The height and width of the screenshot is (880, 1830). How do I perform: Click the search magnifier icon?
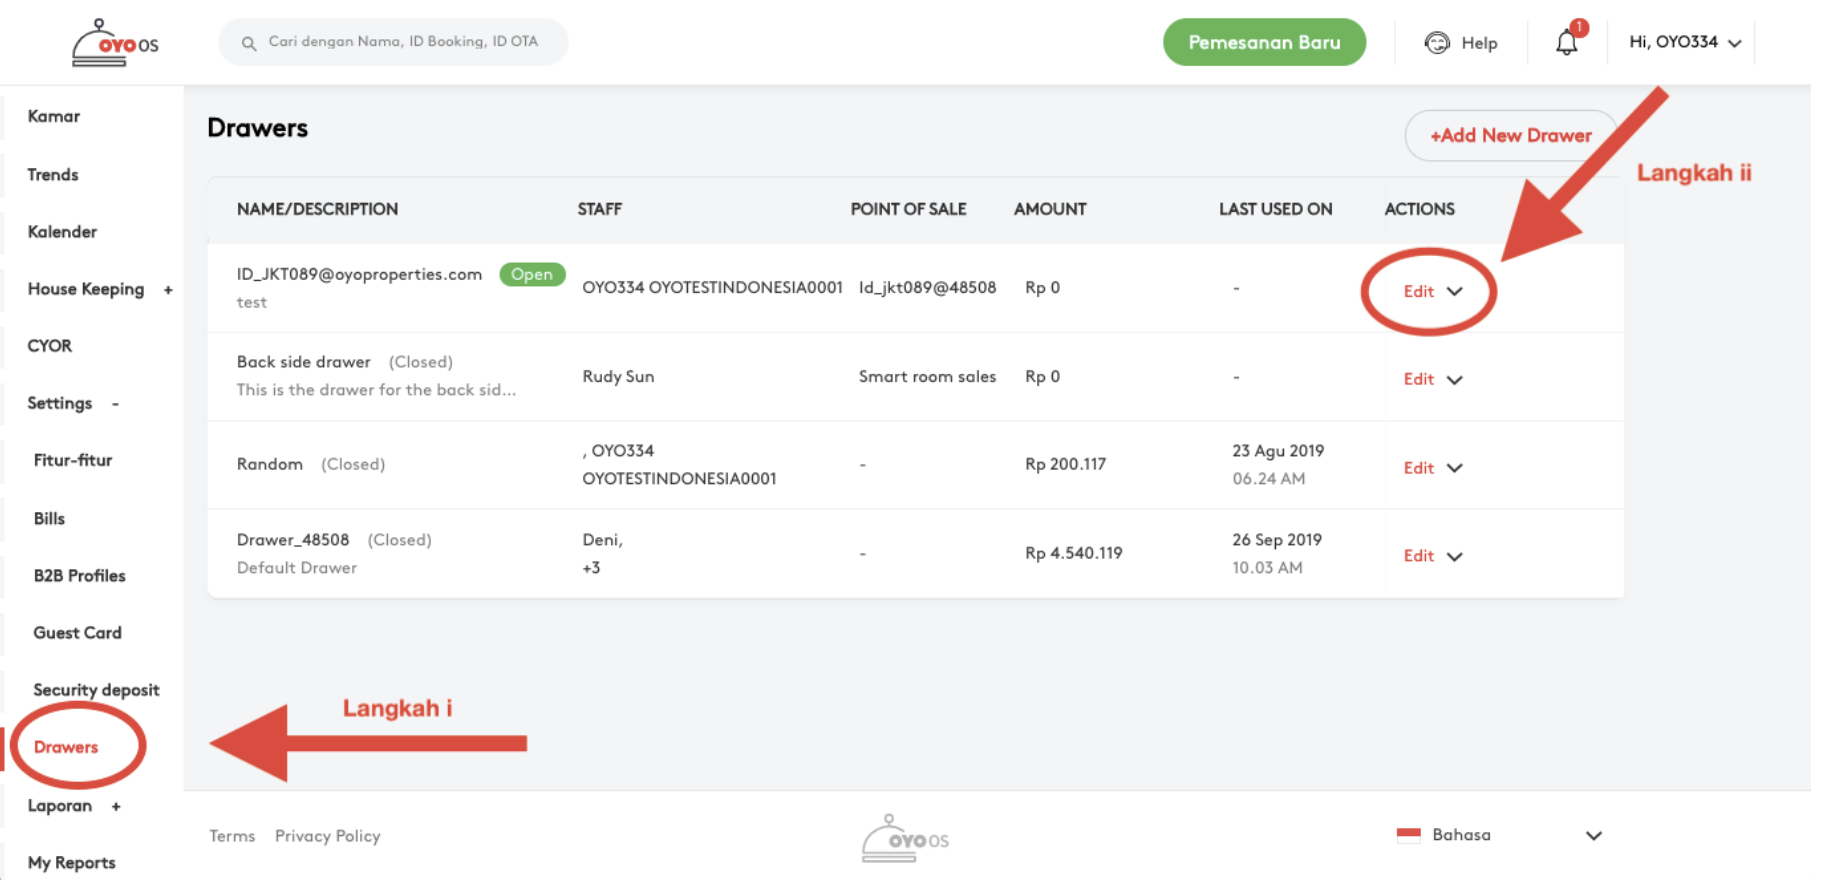[249, 43]
